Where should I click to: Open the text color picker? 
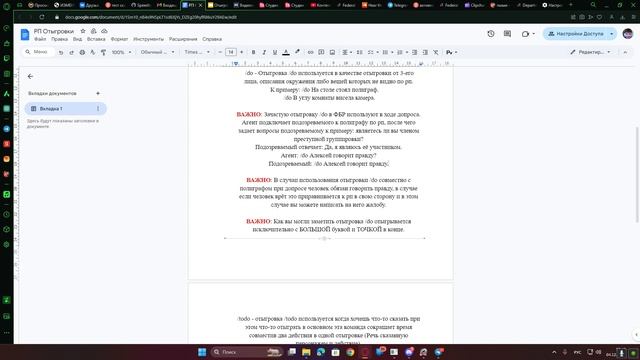286,52
